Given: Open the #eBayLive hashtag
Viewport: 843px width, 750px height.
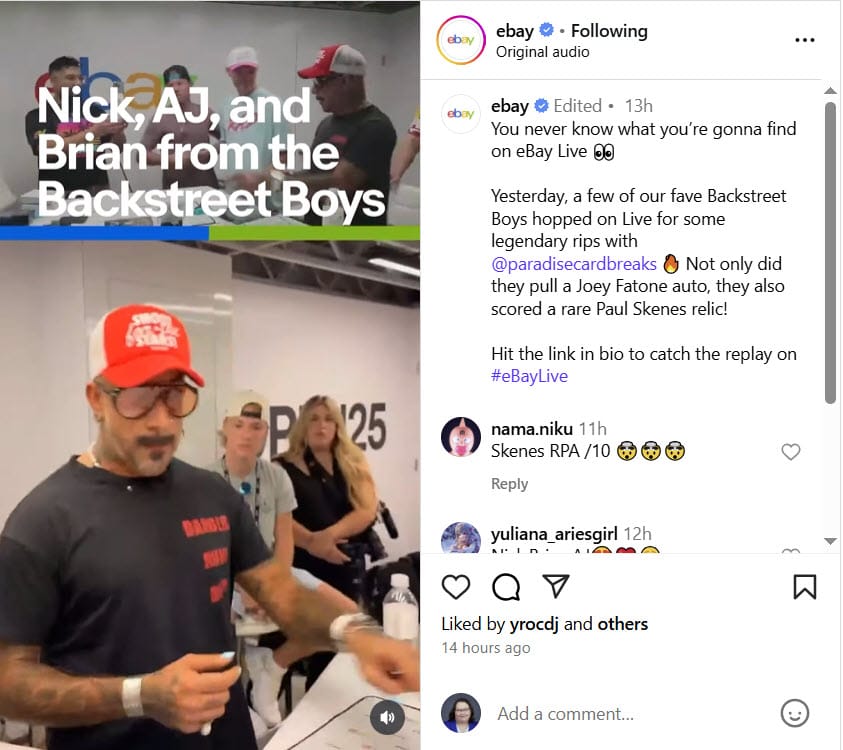Looking at the screenshot, I should tap(529, 376).
